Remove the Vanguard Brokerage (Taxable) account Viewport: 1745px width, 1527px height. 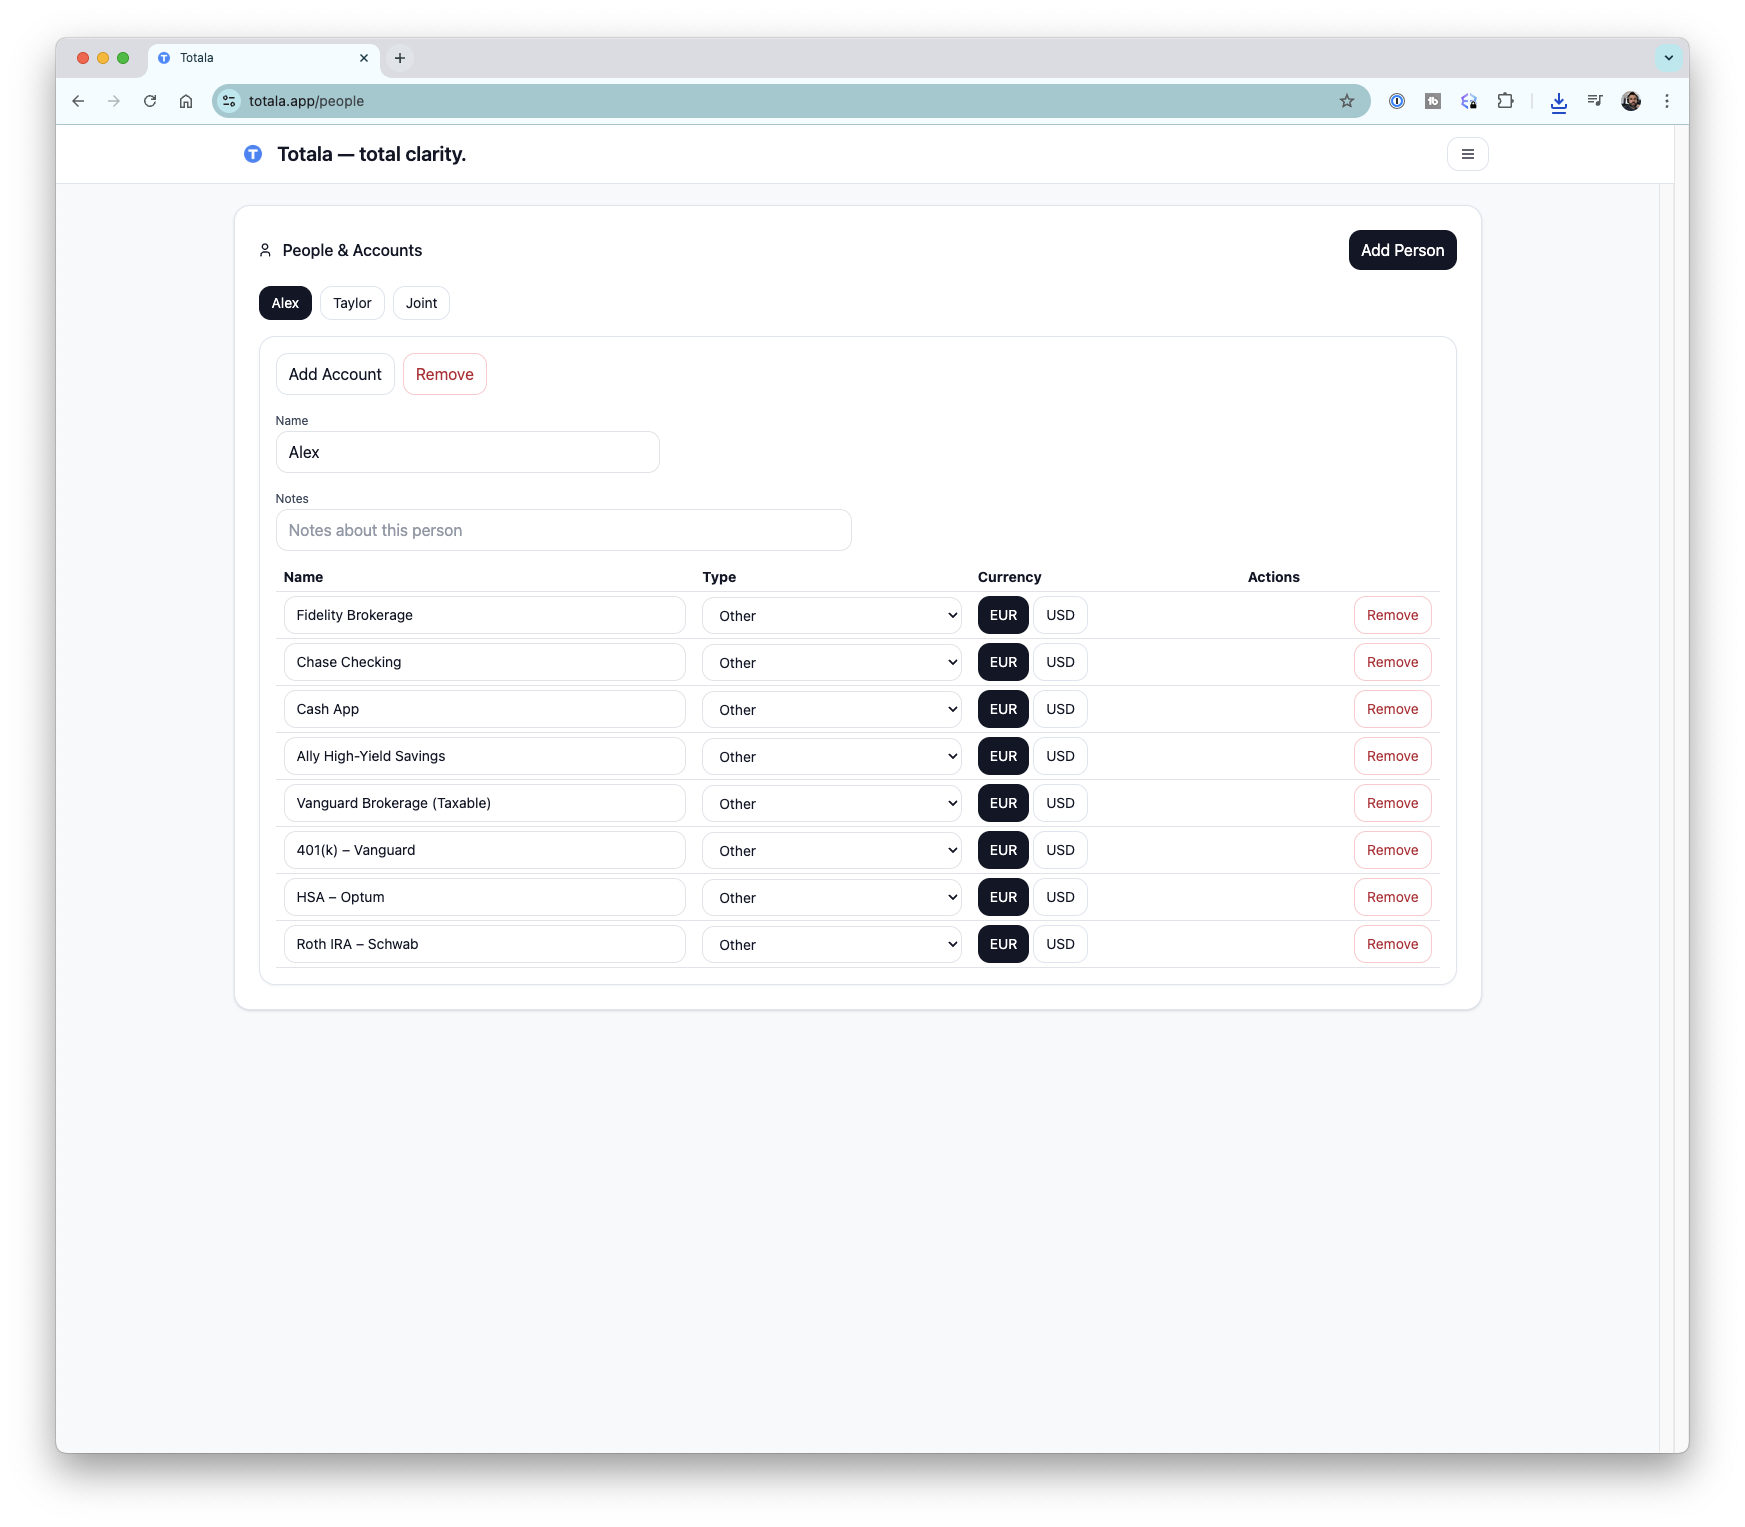(1392, 803)
